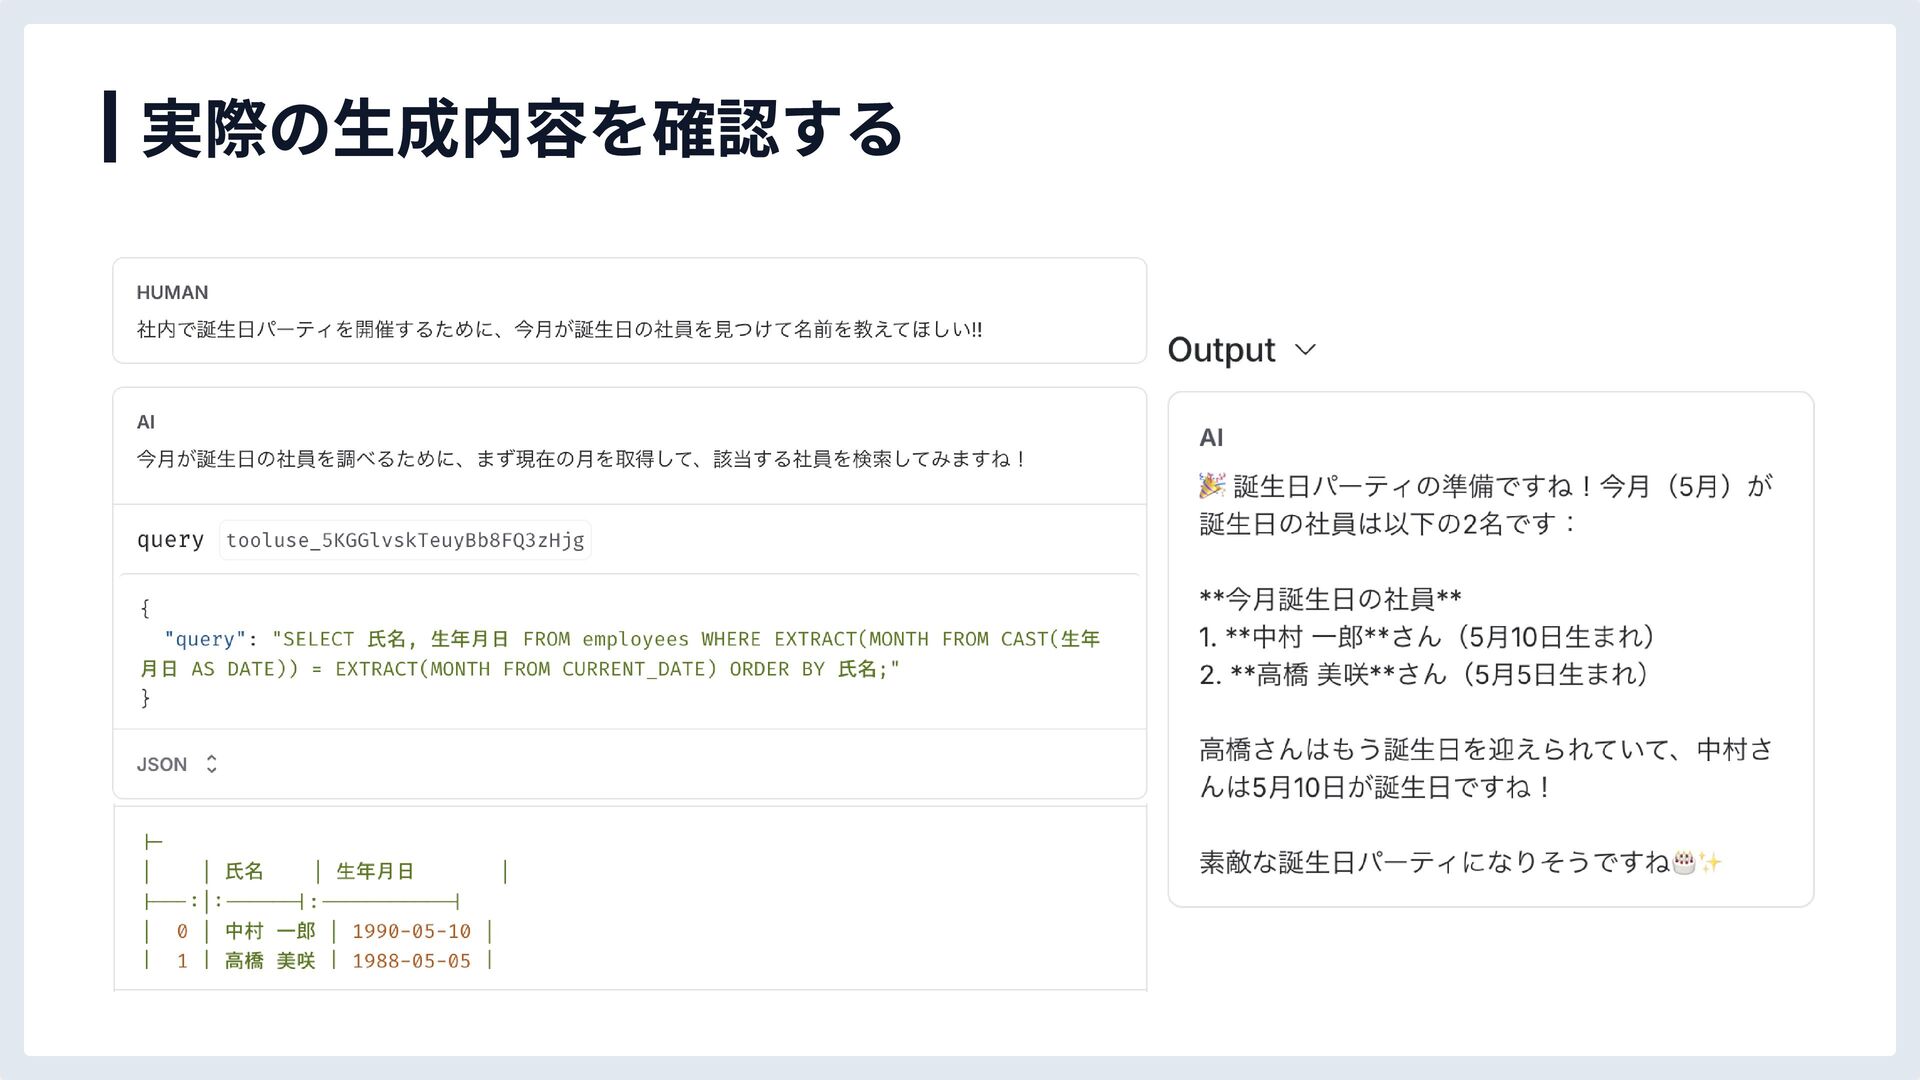Image resolution: width=1920 pixels, height=1080 pixels.
Task: Click the sparkles emoji icon
Action: pyautogui.click(x=1710, y=862)
